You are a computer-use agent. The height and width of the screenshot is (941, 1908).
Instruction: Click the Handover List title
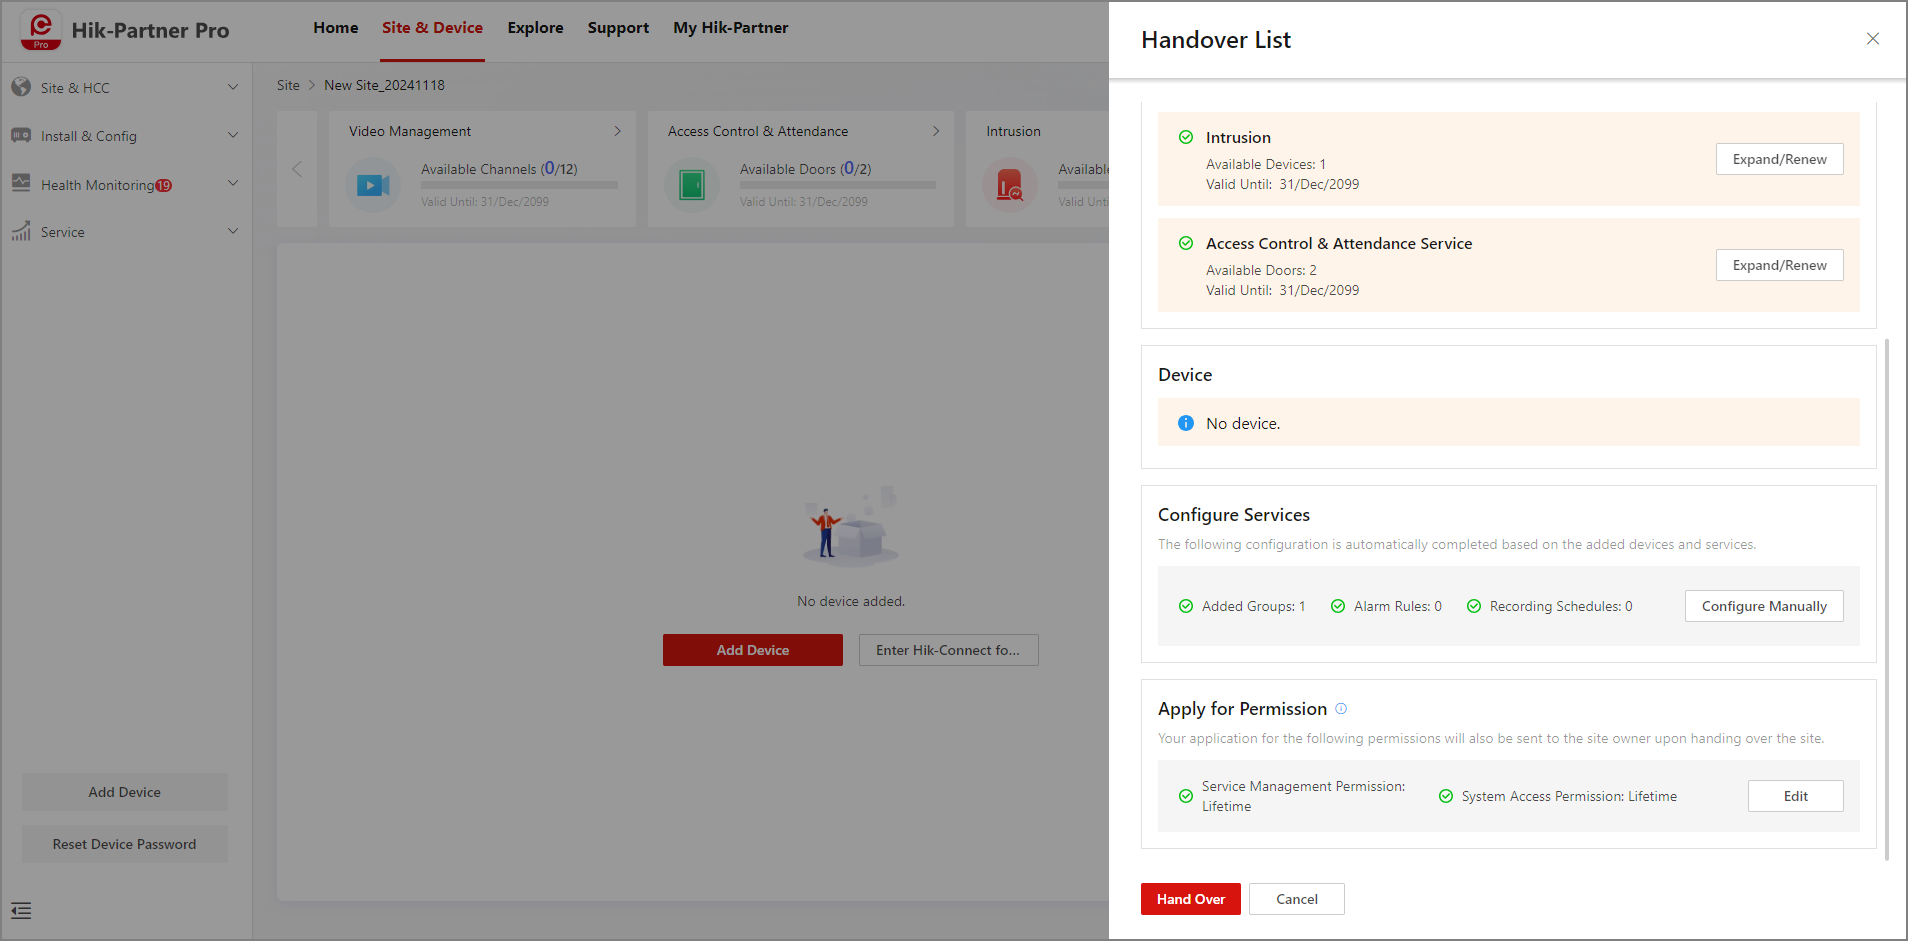click(x=1216, y=40)
